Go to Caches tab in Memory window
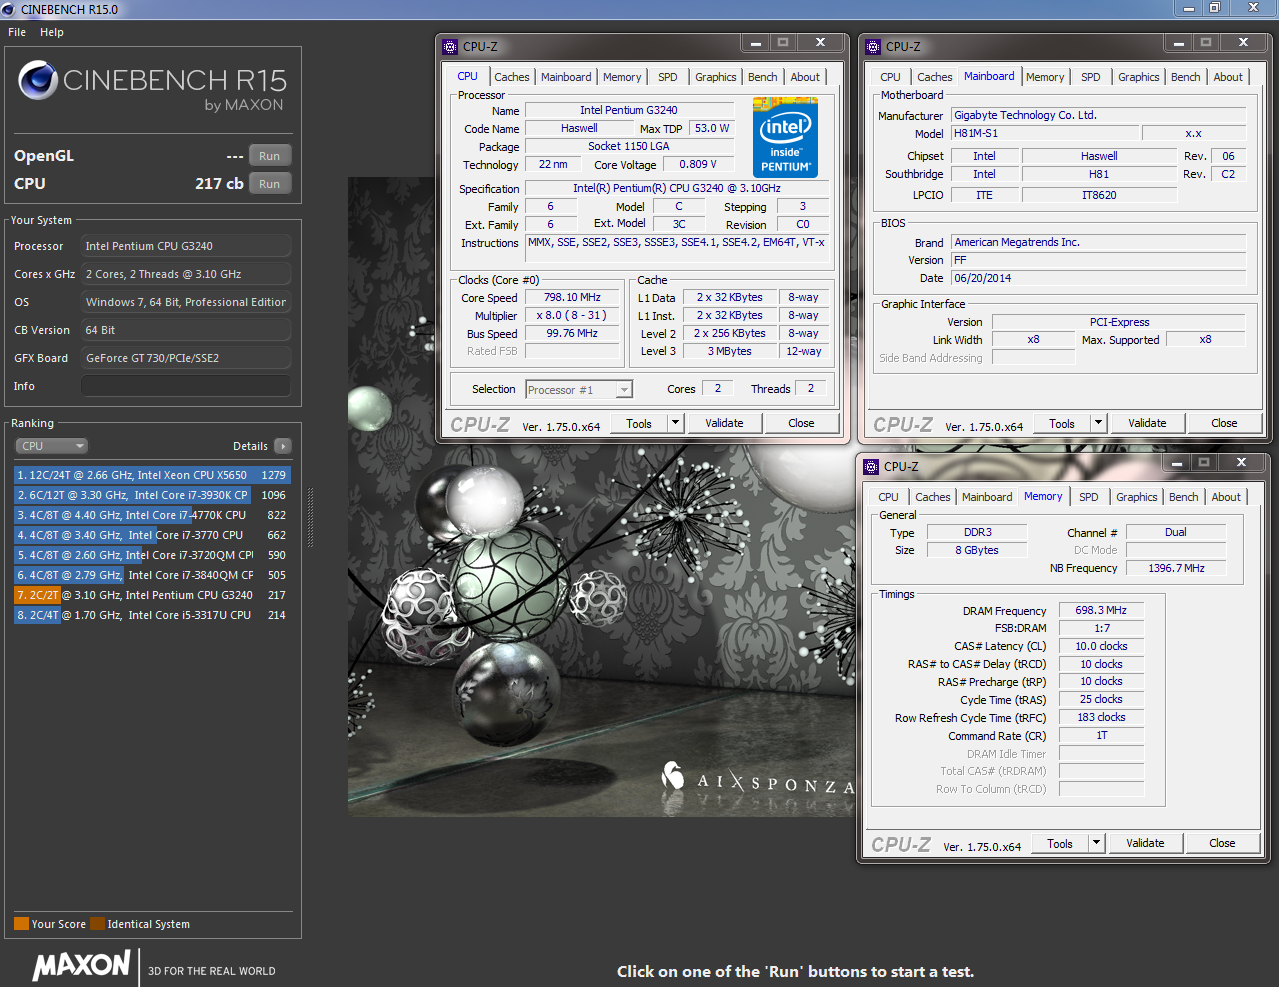Screen dimensions: 1279x987 (933, 497)
